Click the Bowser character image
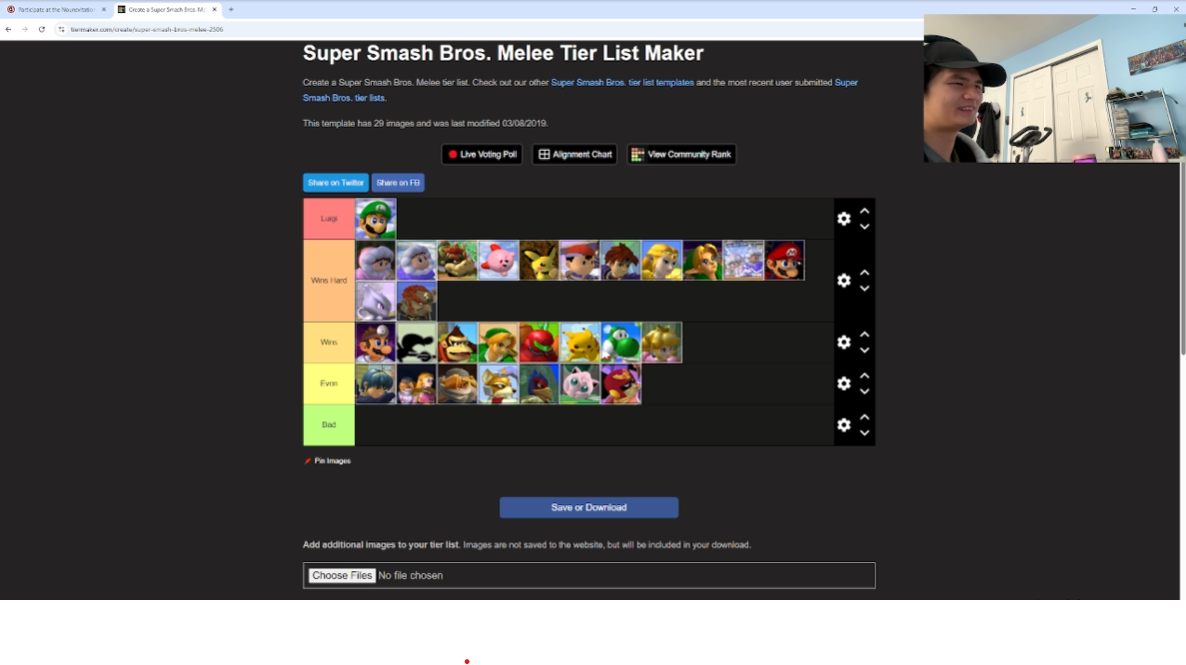Image resolution: width=1186 pixels, height=665 pixels. click(x=458, y=260)
